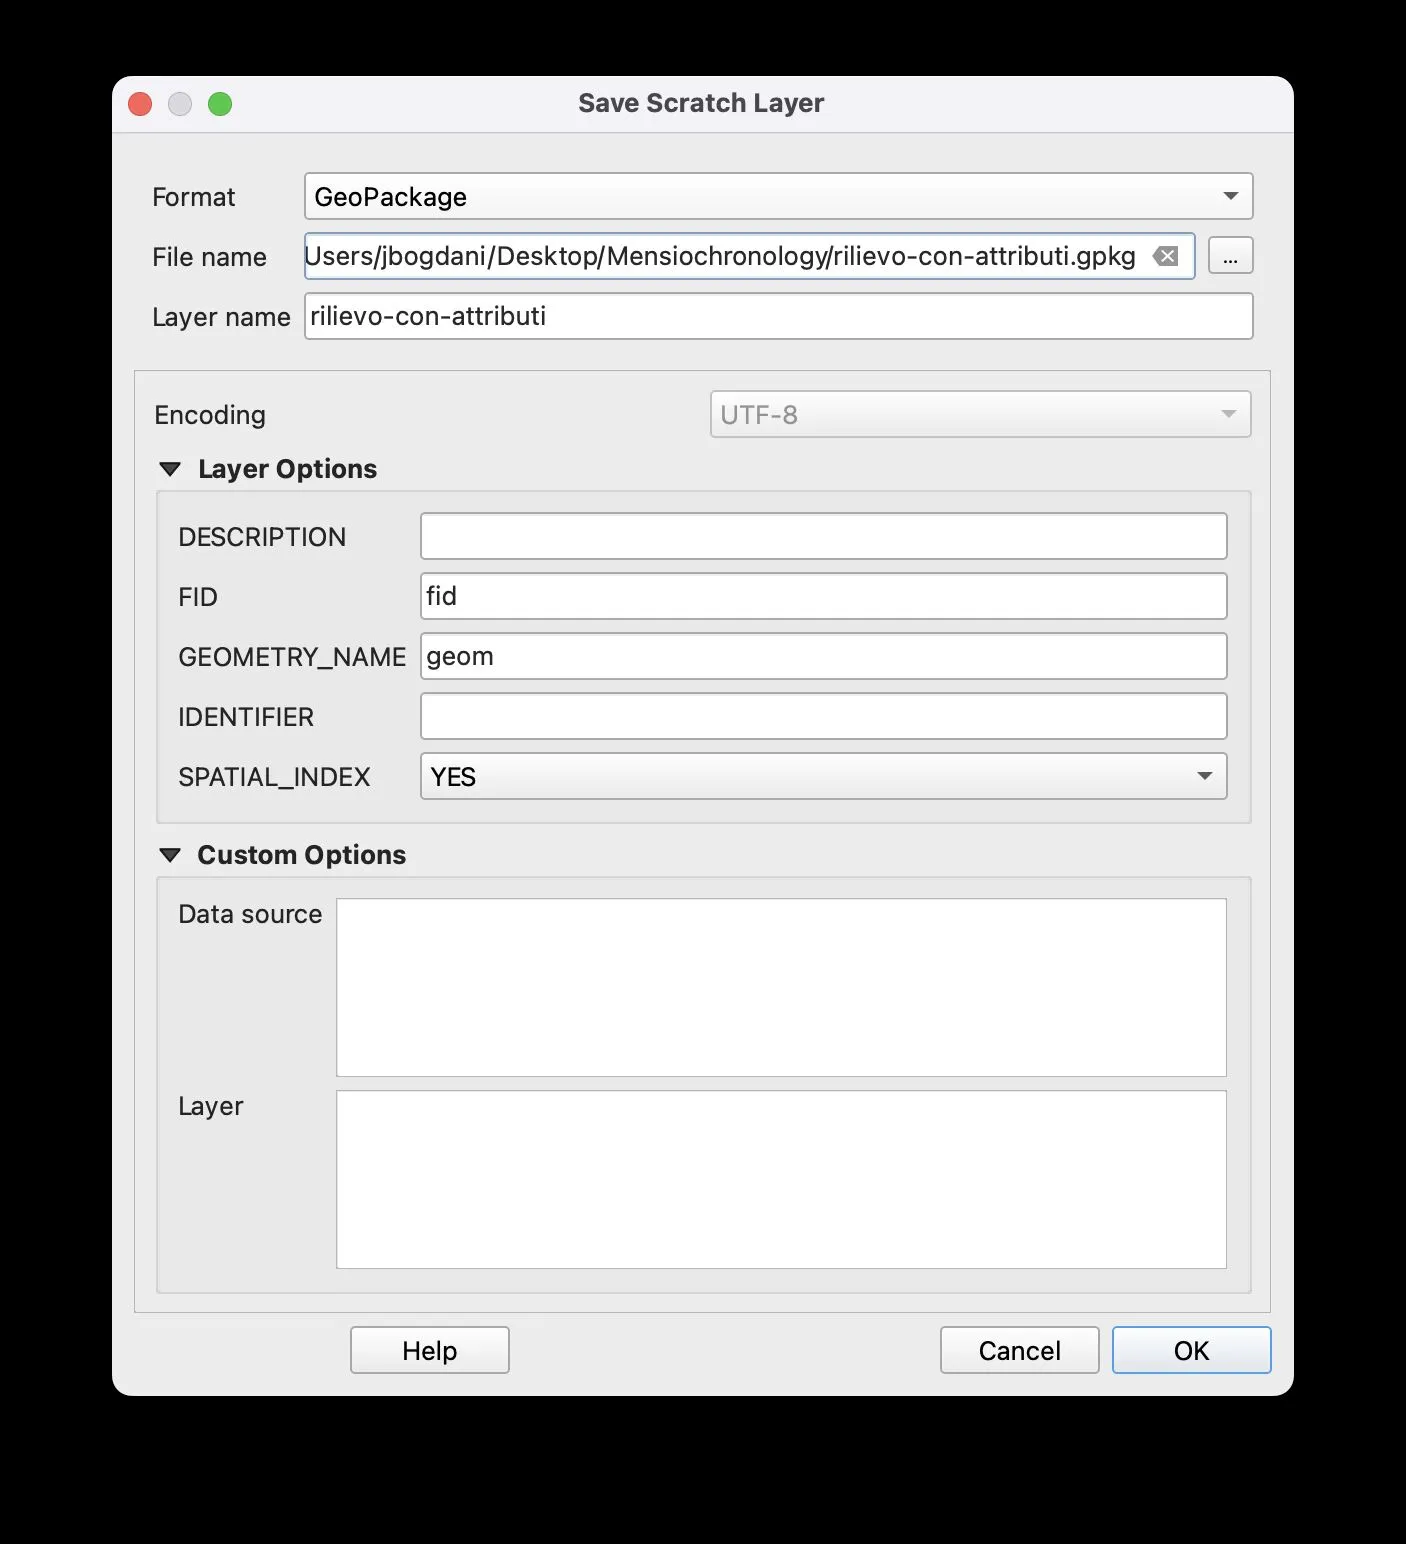Select the GEOMETRY_NAME field with geom
This screenshot has height=1544, width=1406.
(823, 656)
